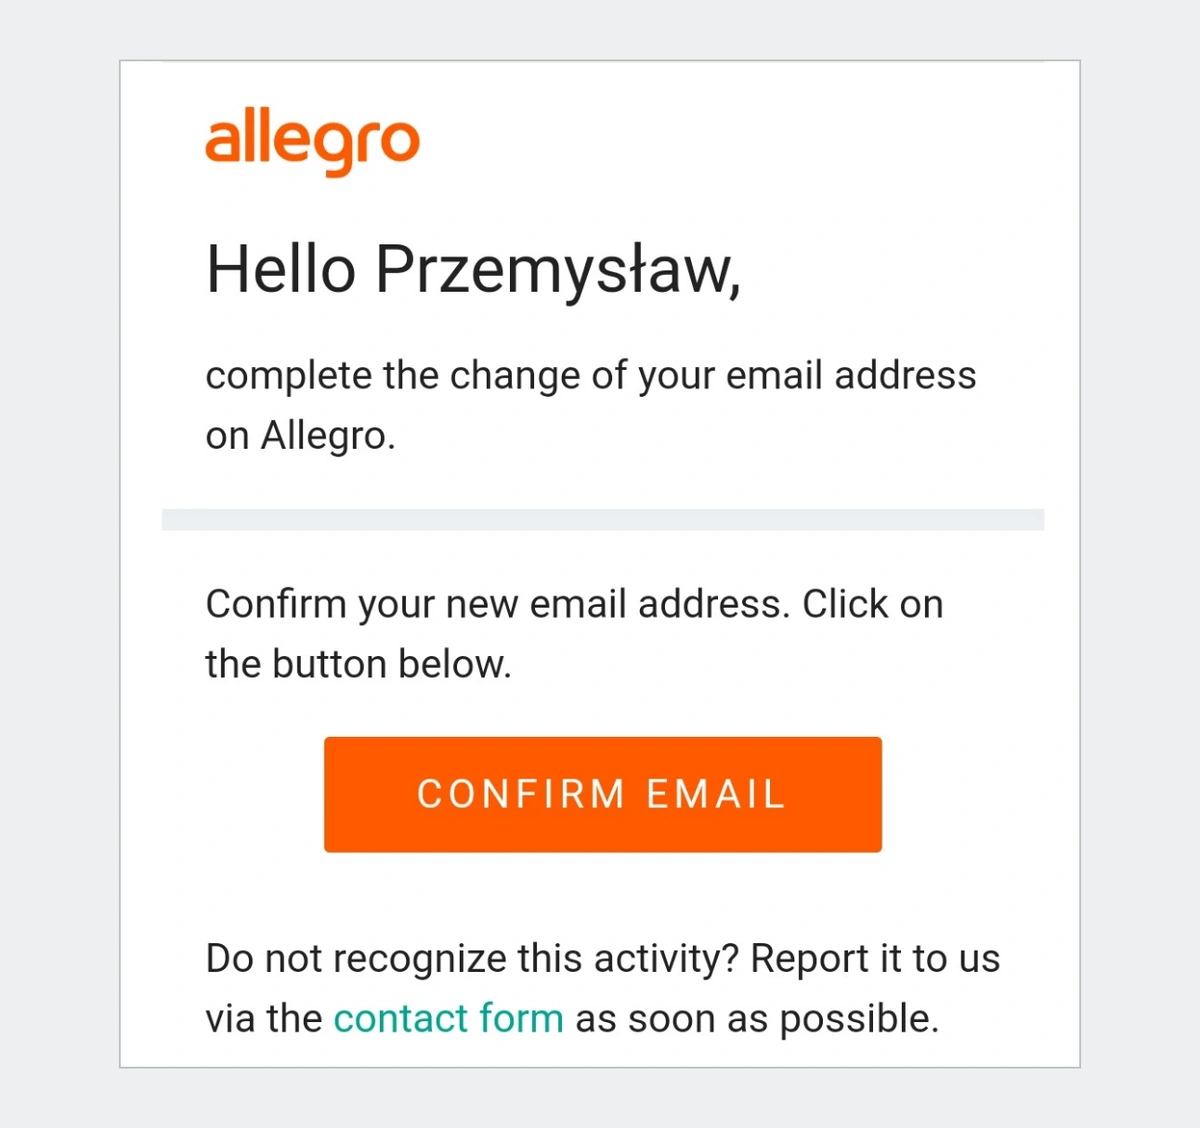Click the 'email address' words in the intro paragraph

[851, 376]
